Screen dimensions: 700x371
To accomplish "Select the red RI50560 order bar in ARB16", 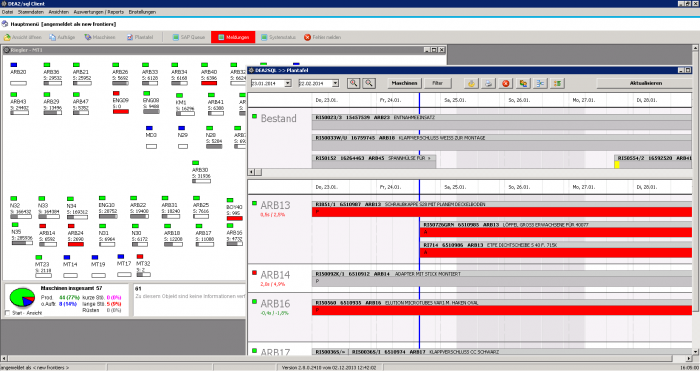I will [x=502, y=310].
